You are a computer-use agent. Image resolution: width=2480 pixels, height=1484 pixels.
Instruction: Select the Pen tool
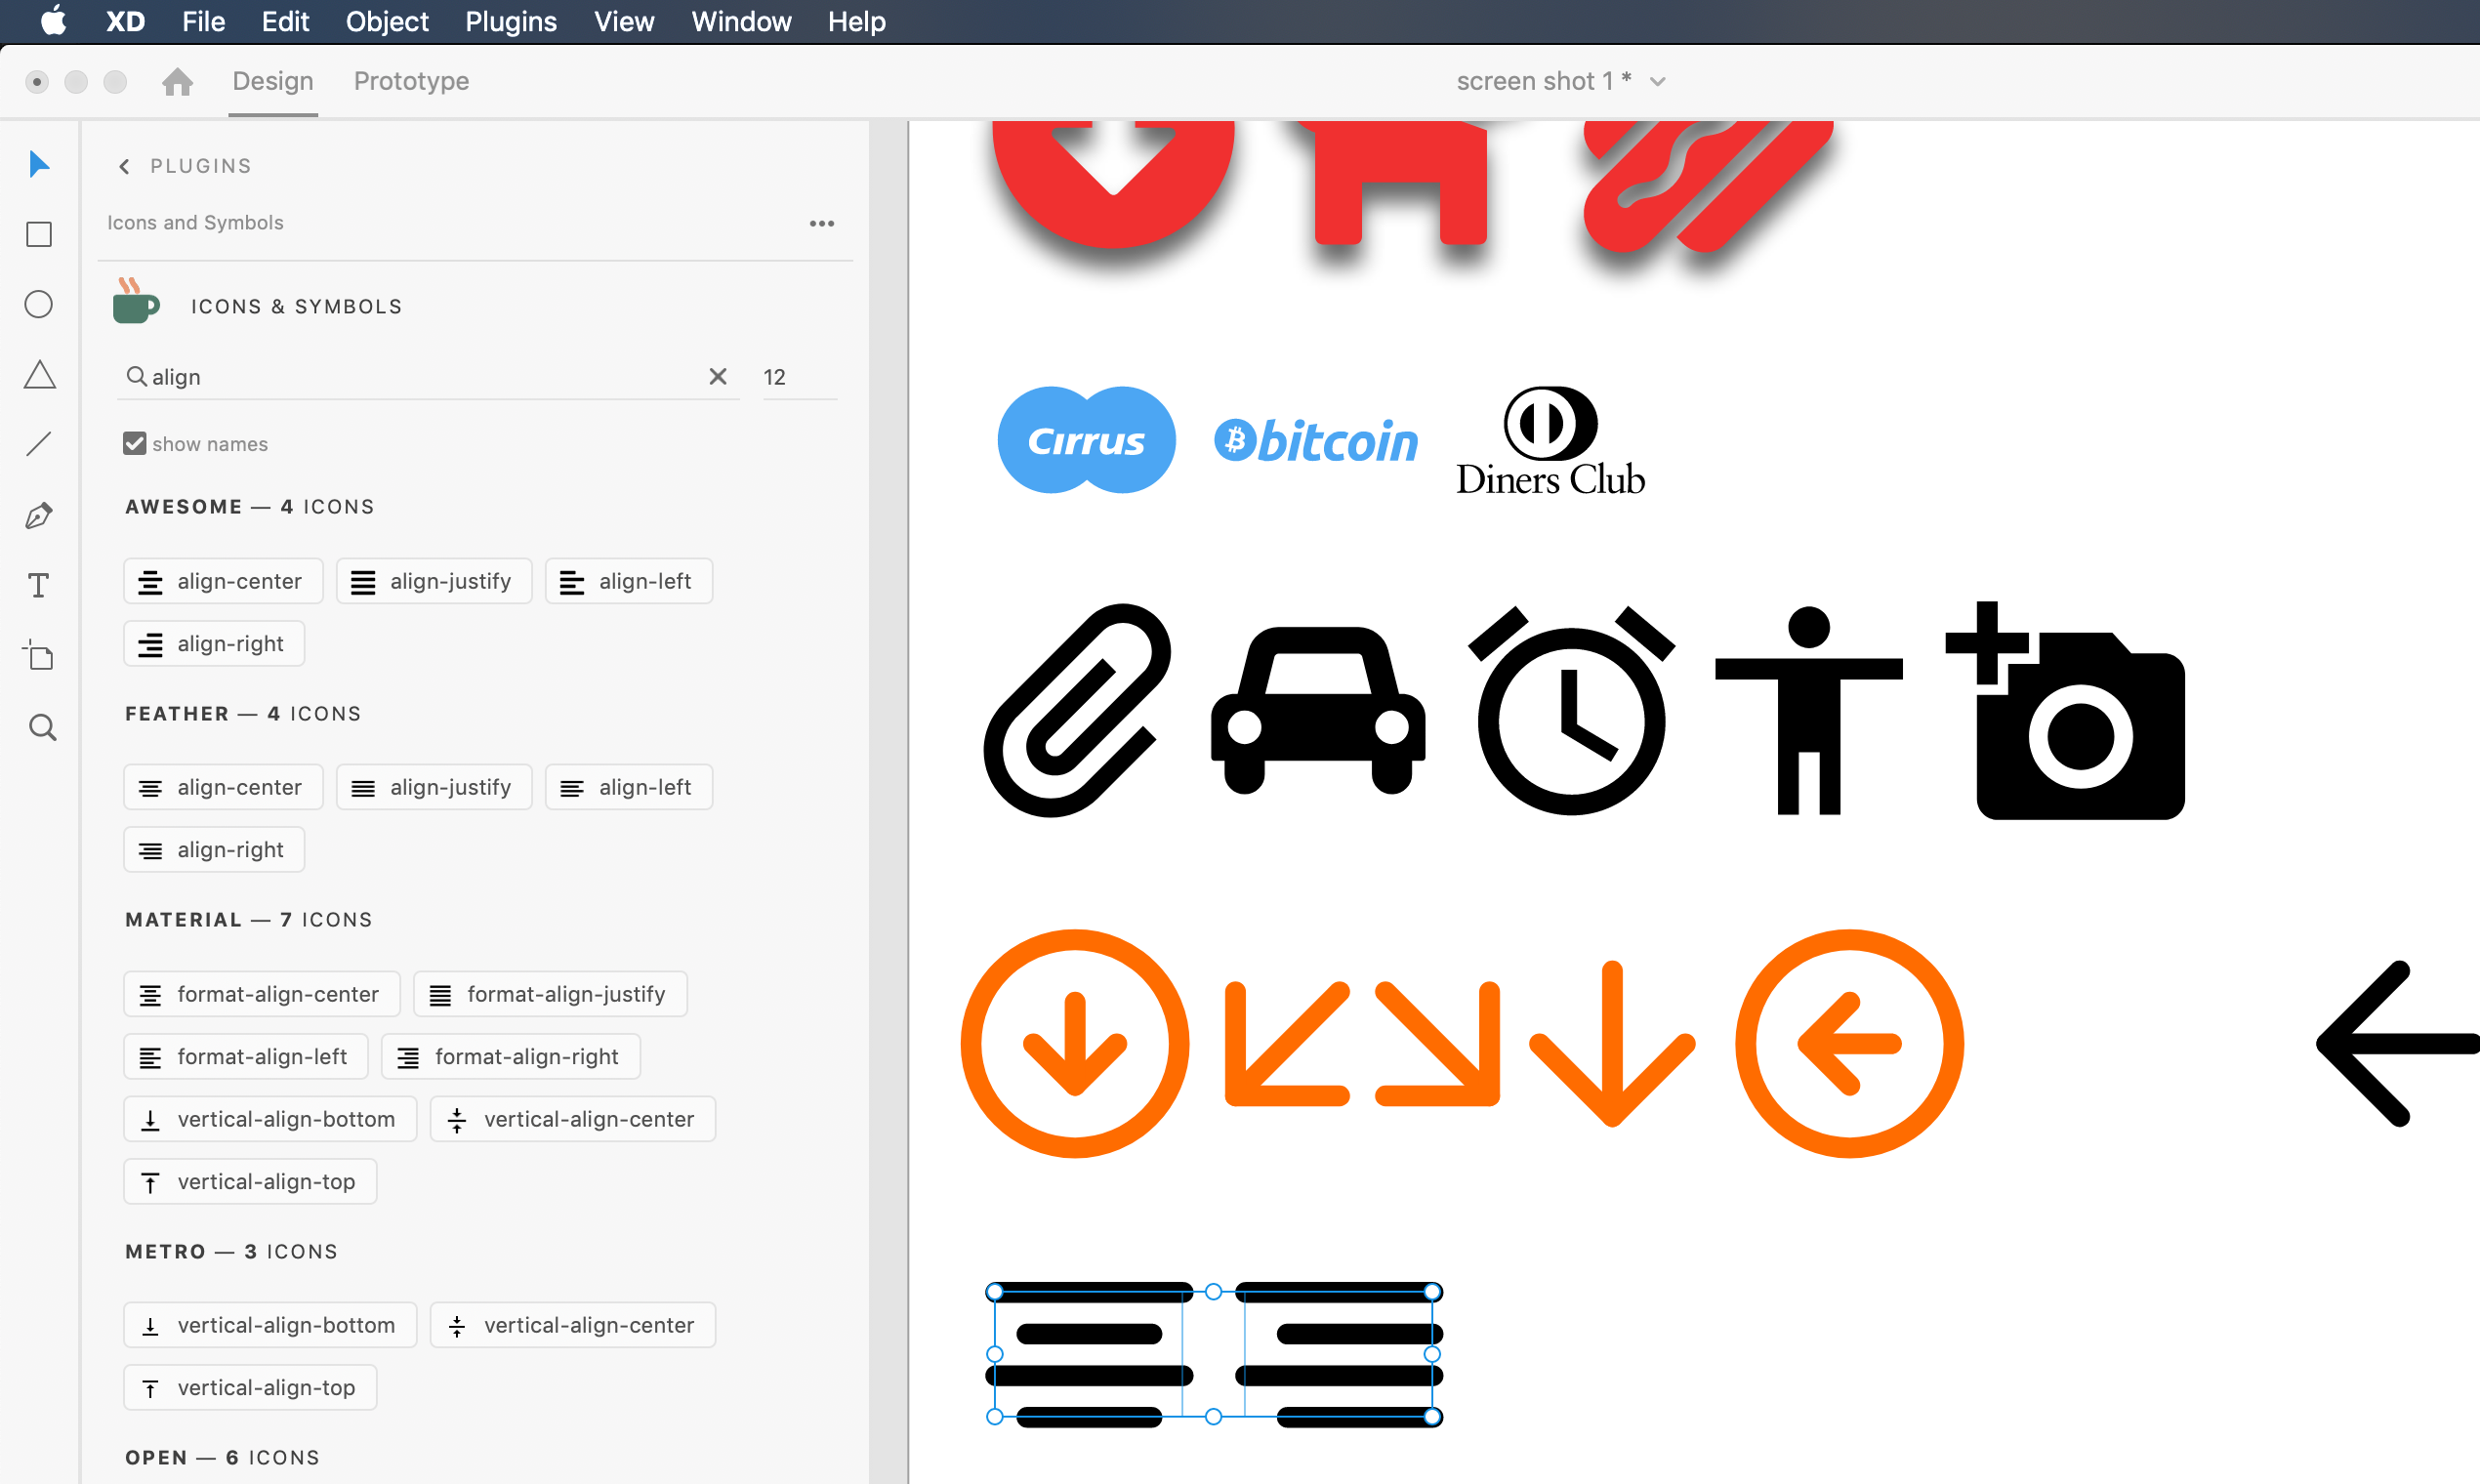pos(38,515)
